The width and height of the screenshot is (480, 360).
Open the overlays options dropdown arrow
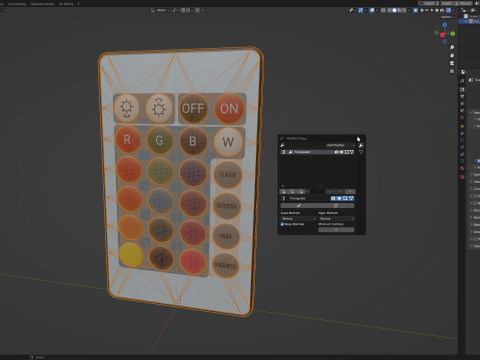click(x=377, y=10)
